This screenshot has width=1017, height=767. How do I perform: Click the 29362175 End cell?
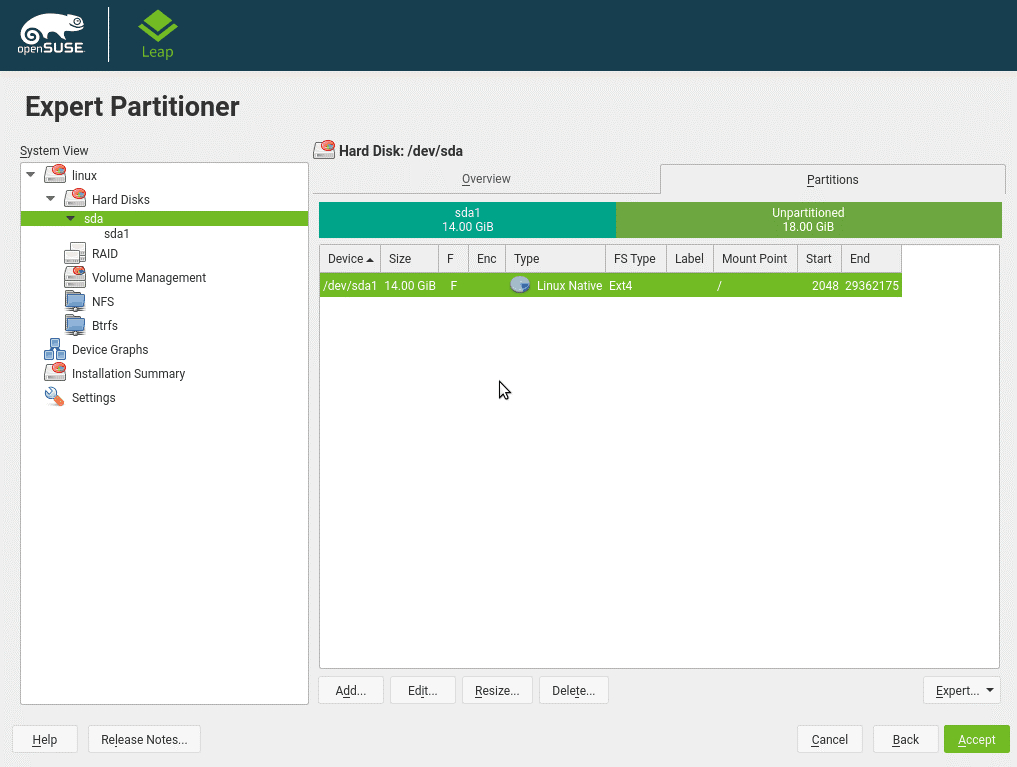872,285
